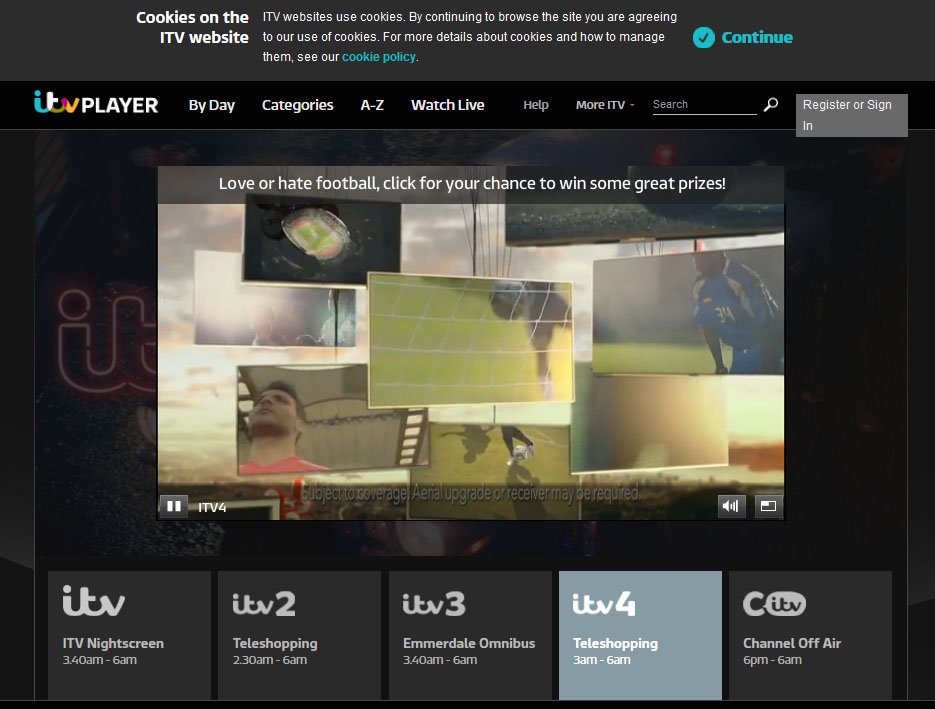Click the ITV4 label in player
935x709 pixels.
(212, 507)
